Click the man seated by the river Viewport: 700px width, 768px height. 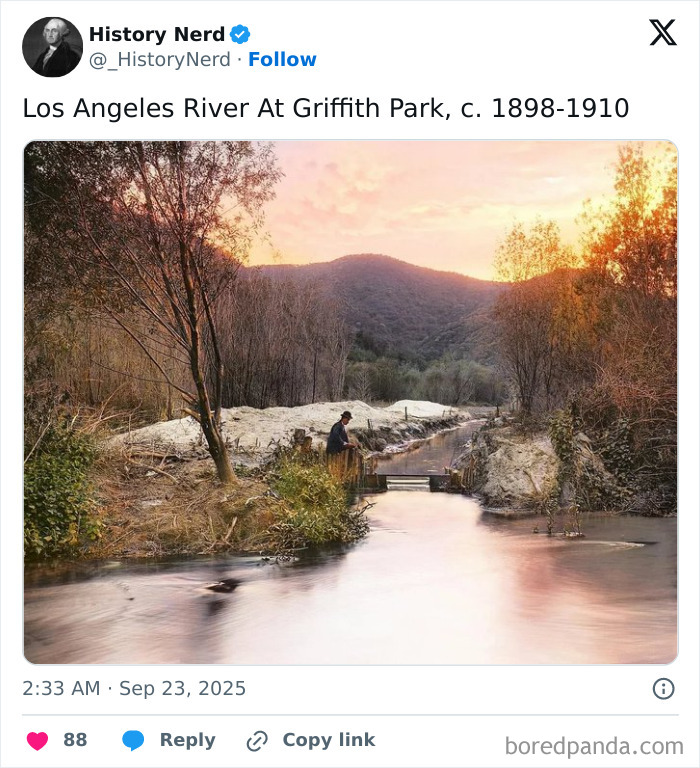coord(340,436)
